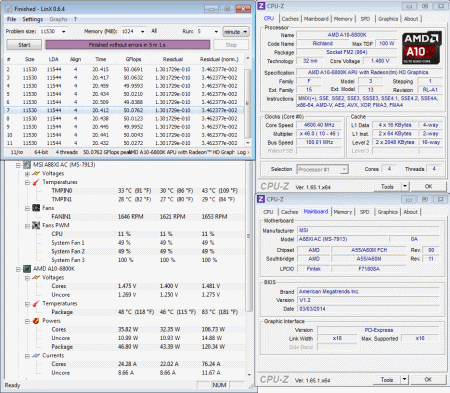
Task: Select LinX result row number 7
Action: pos(124,110)
